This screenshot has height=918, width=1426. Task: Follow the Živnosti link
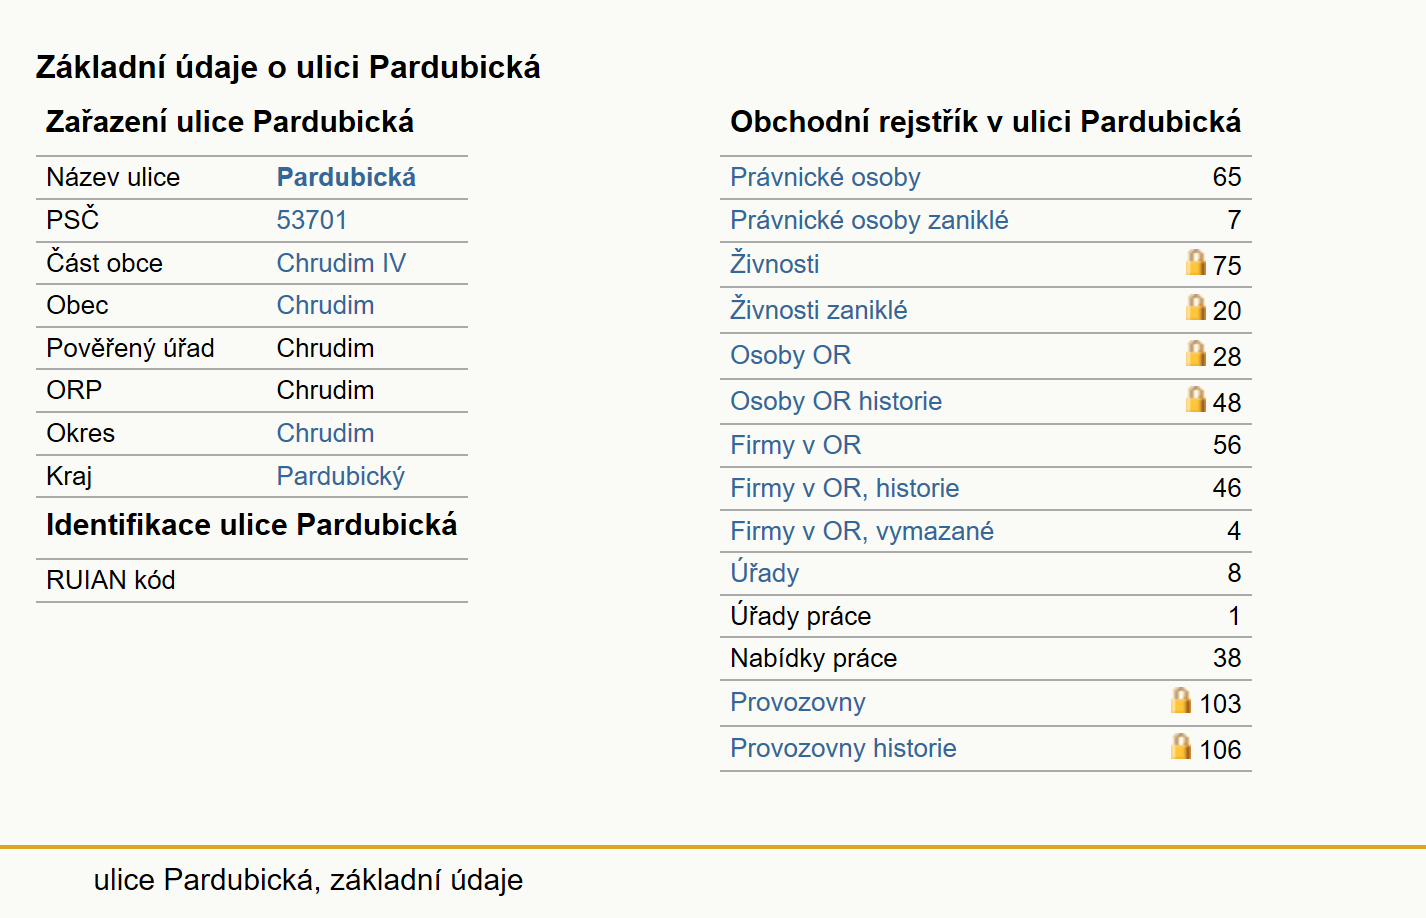(x=775, y=264)
